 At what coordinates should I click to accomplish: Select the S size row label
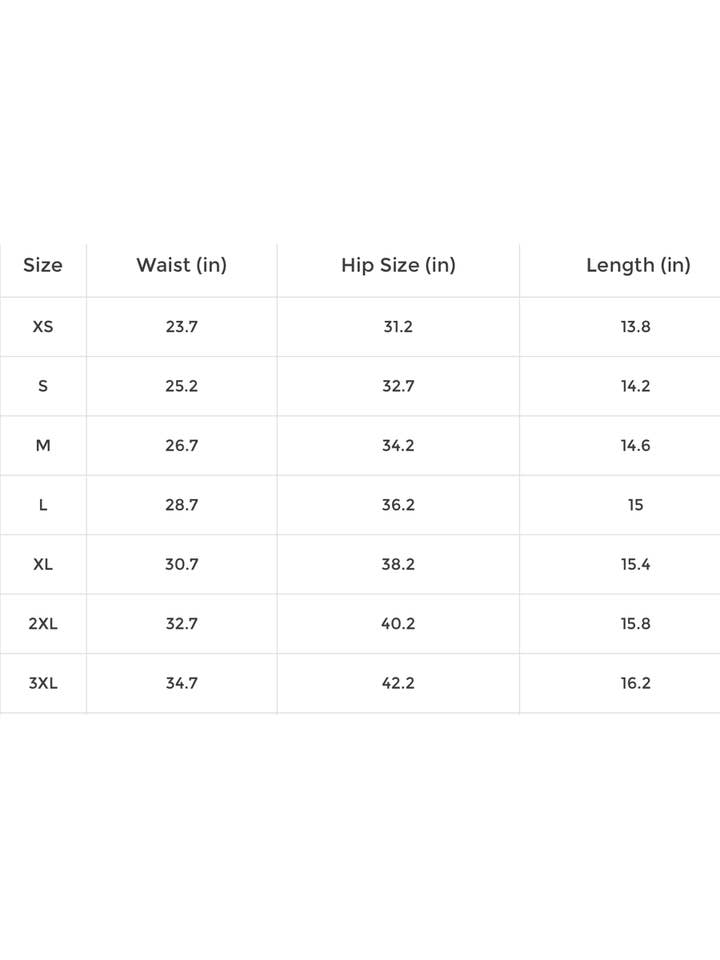(43, 386)
